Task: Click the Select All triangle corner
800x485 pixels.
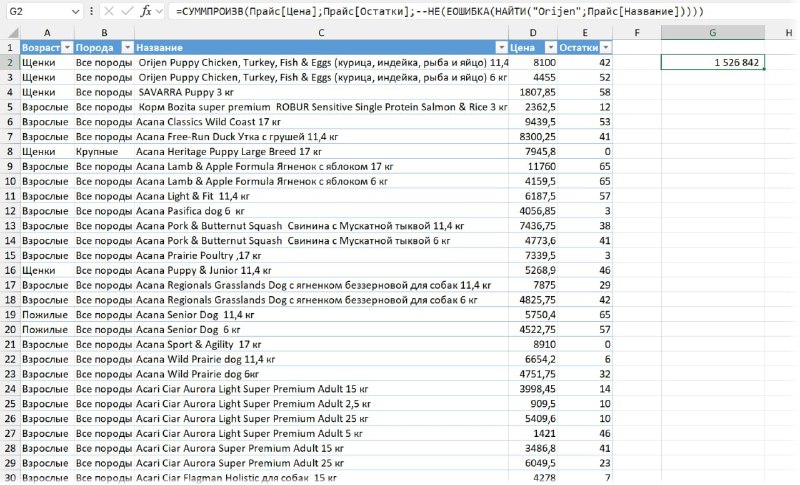Action: [13, 34]
